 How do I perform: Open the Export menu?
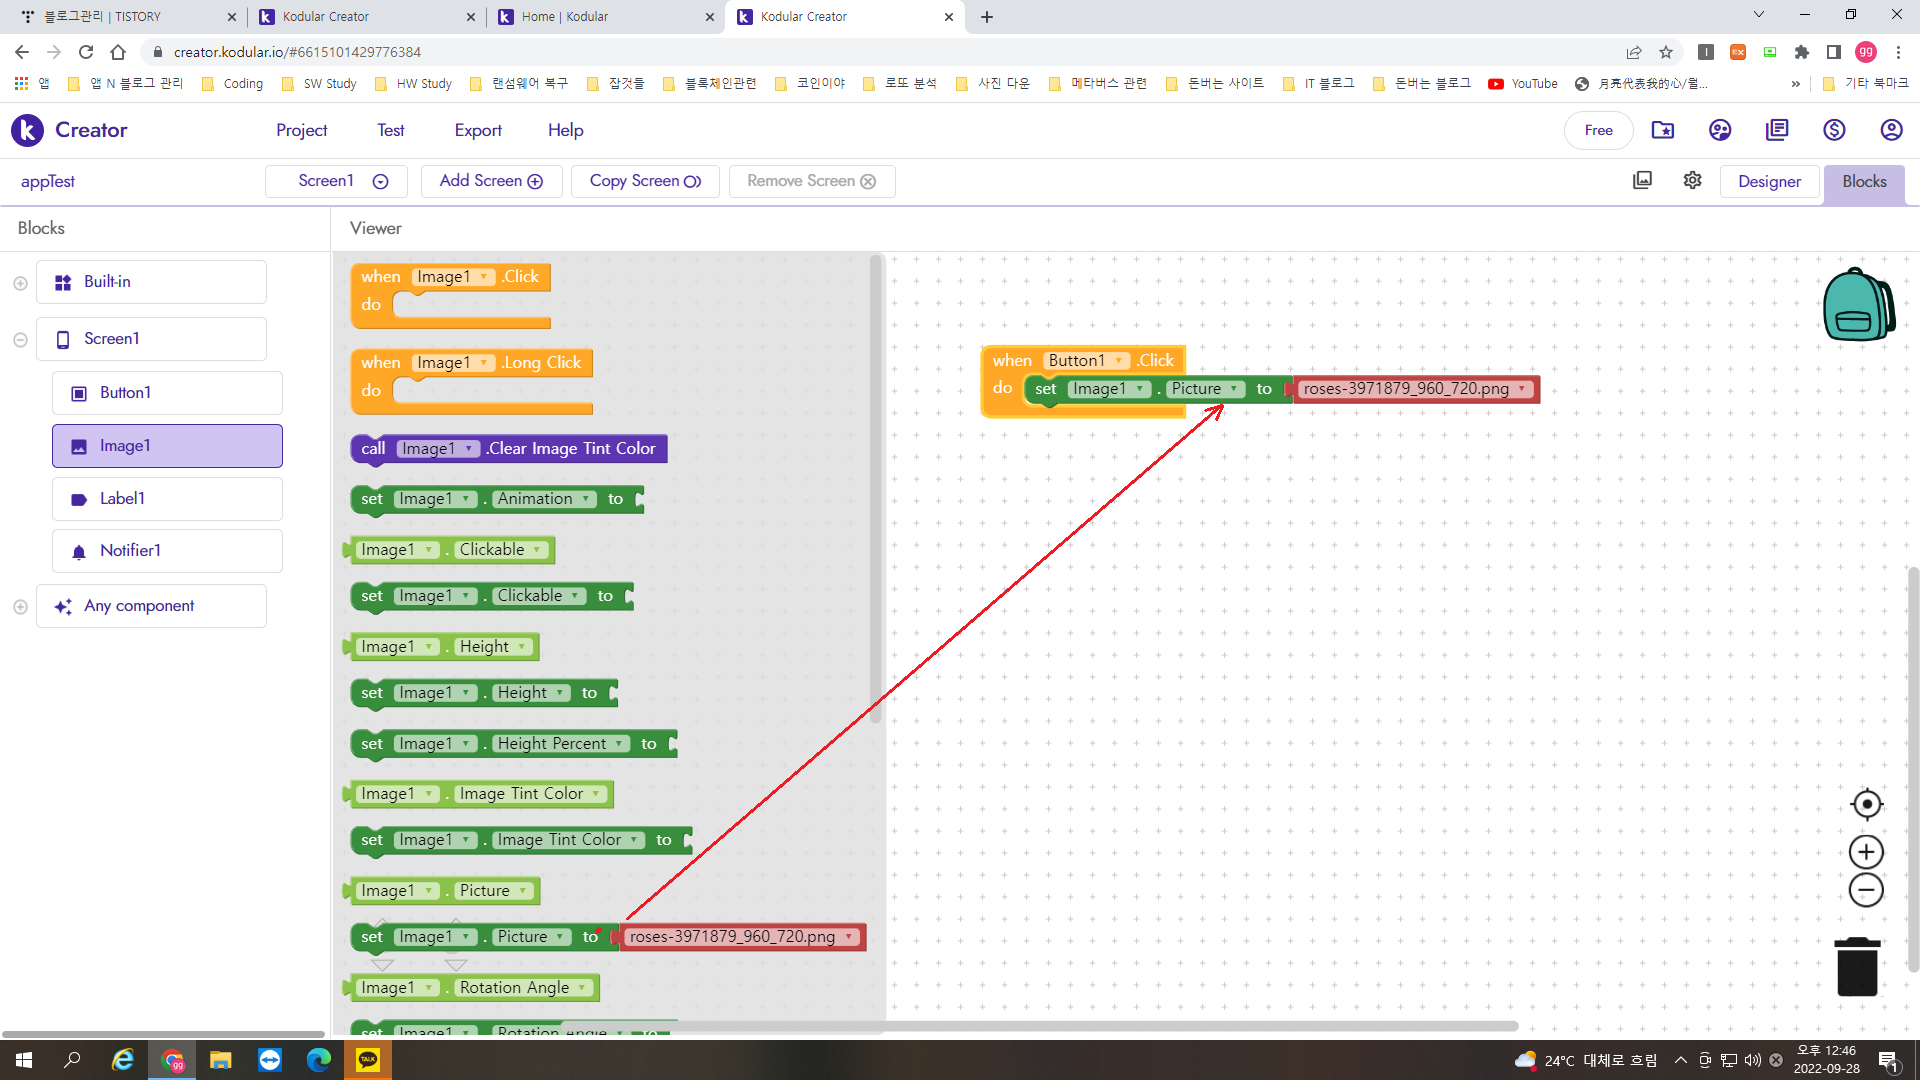(478, 130)
